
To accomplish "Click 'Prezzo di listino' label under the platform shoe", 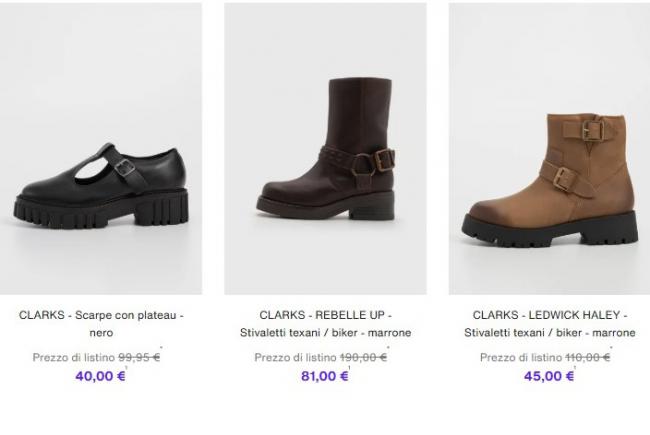I will tap(74, 357).
